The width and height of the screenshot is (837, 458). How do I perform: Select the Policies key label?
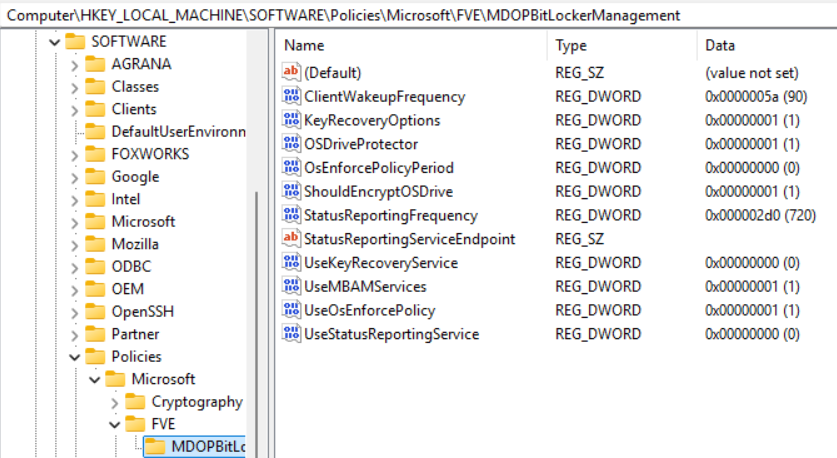tap(136, 357)
